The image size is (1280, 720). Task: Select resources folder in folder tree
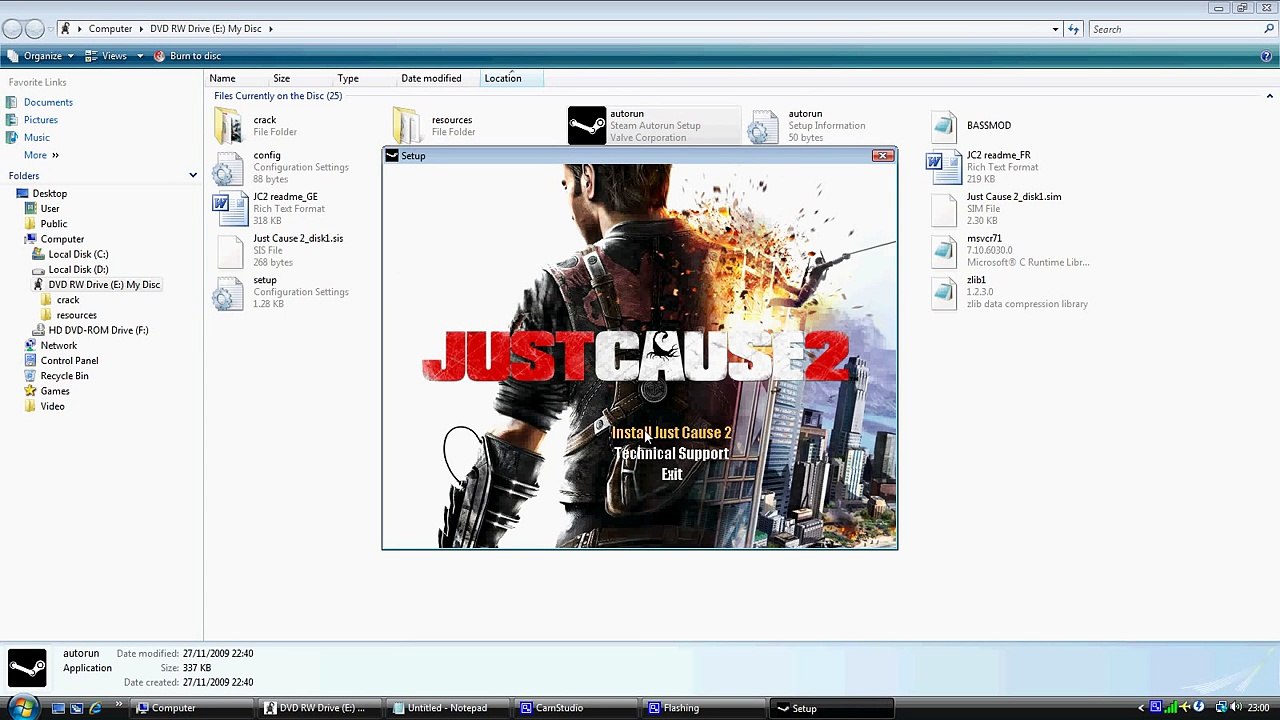77,315
